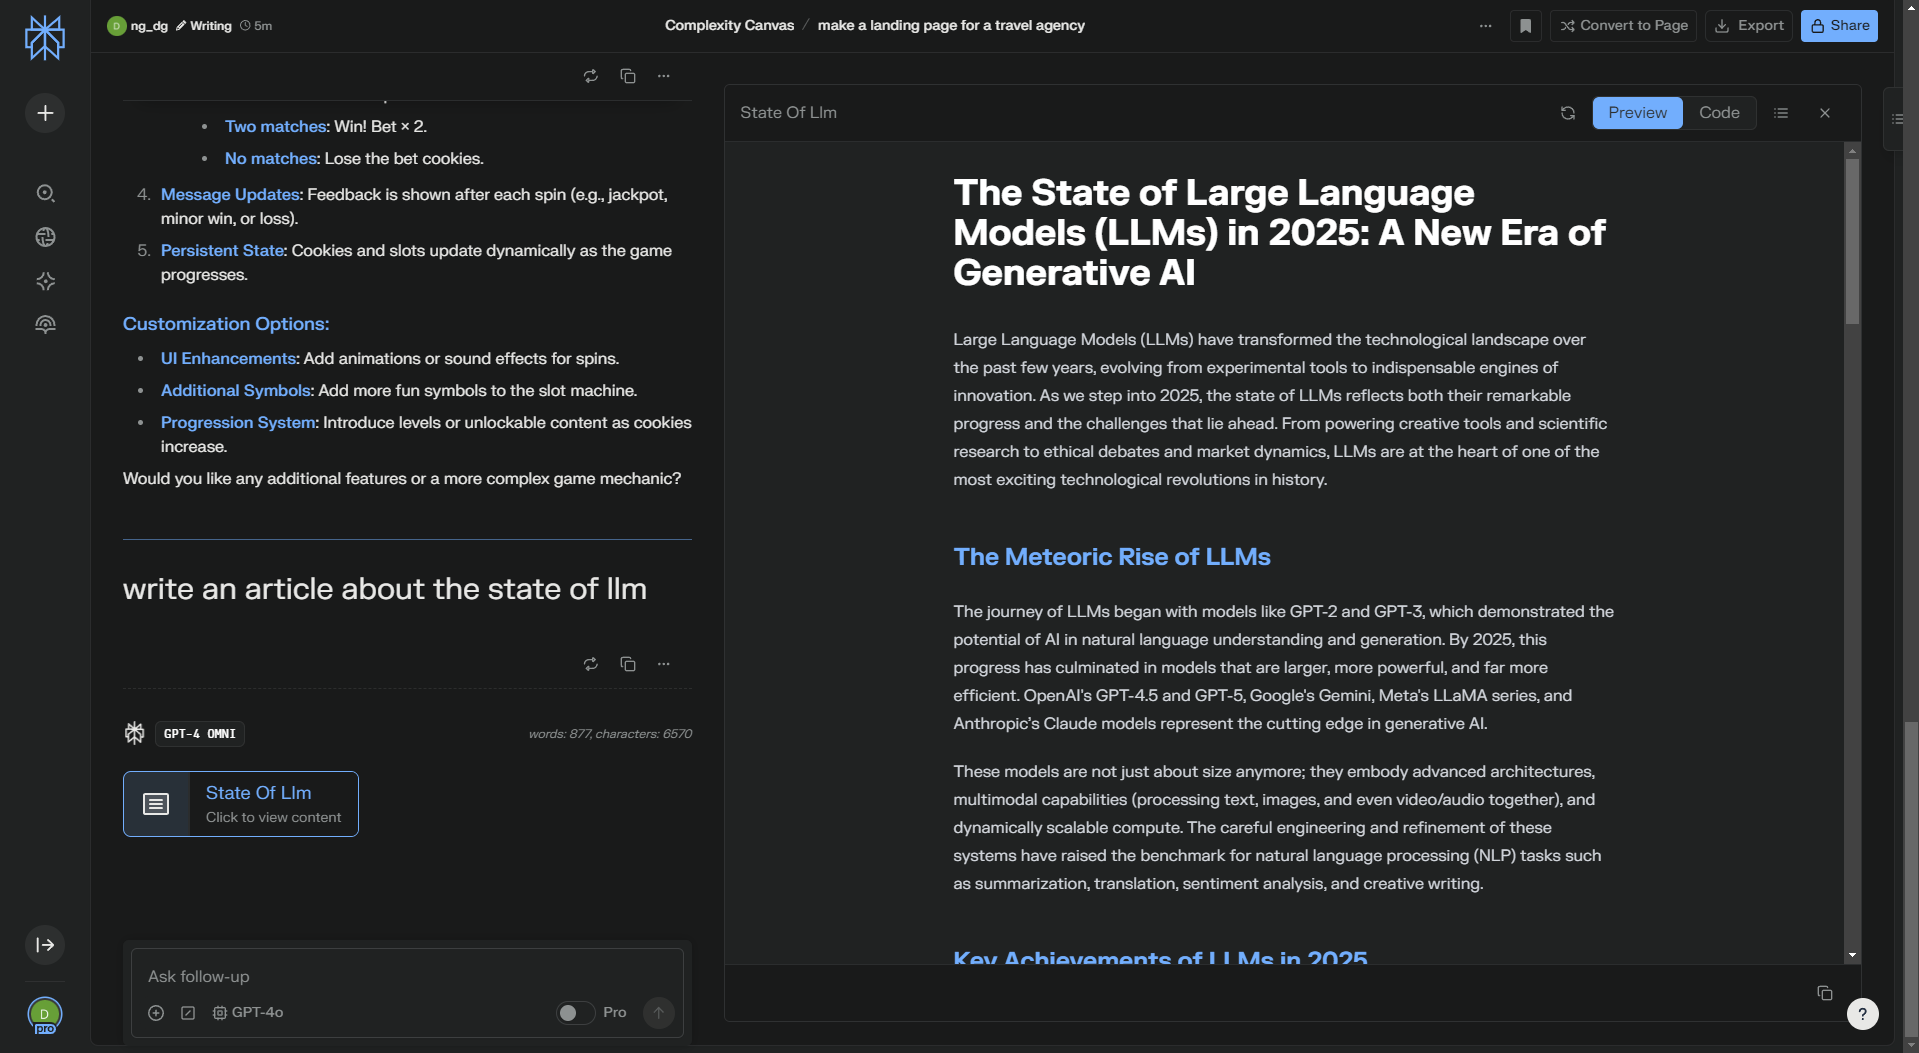The image size is (1919, 1053).
Task: Click the canvas scrollbar down arrow
Action: tap(1852, 955)
